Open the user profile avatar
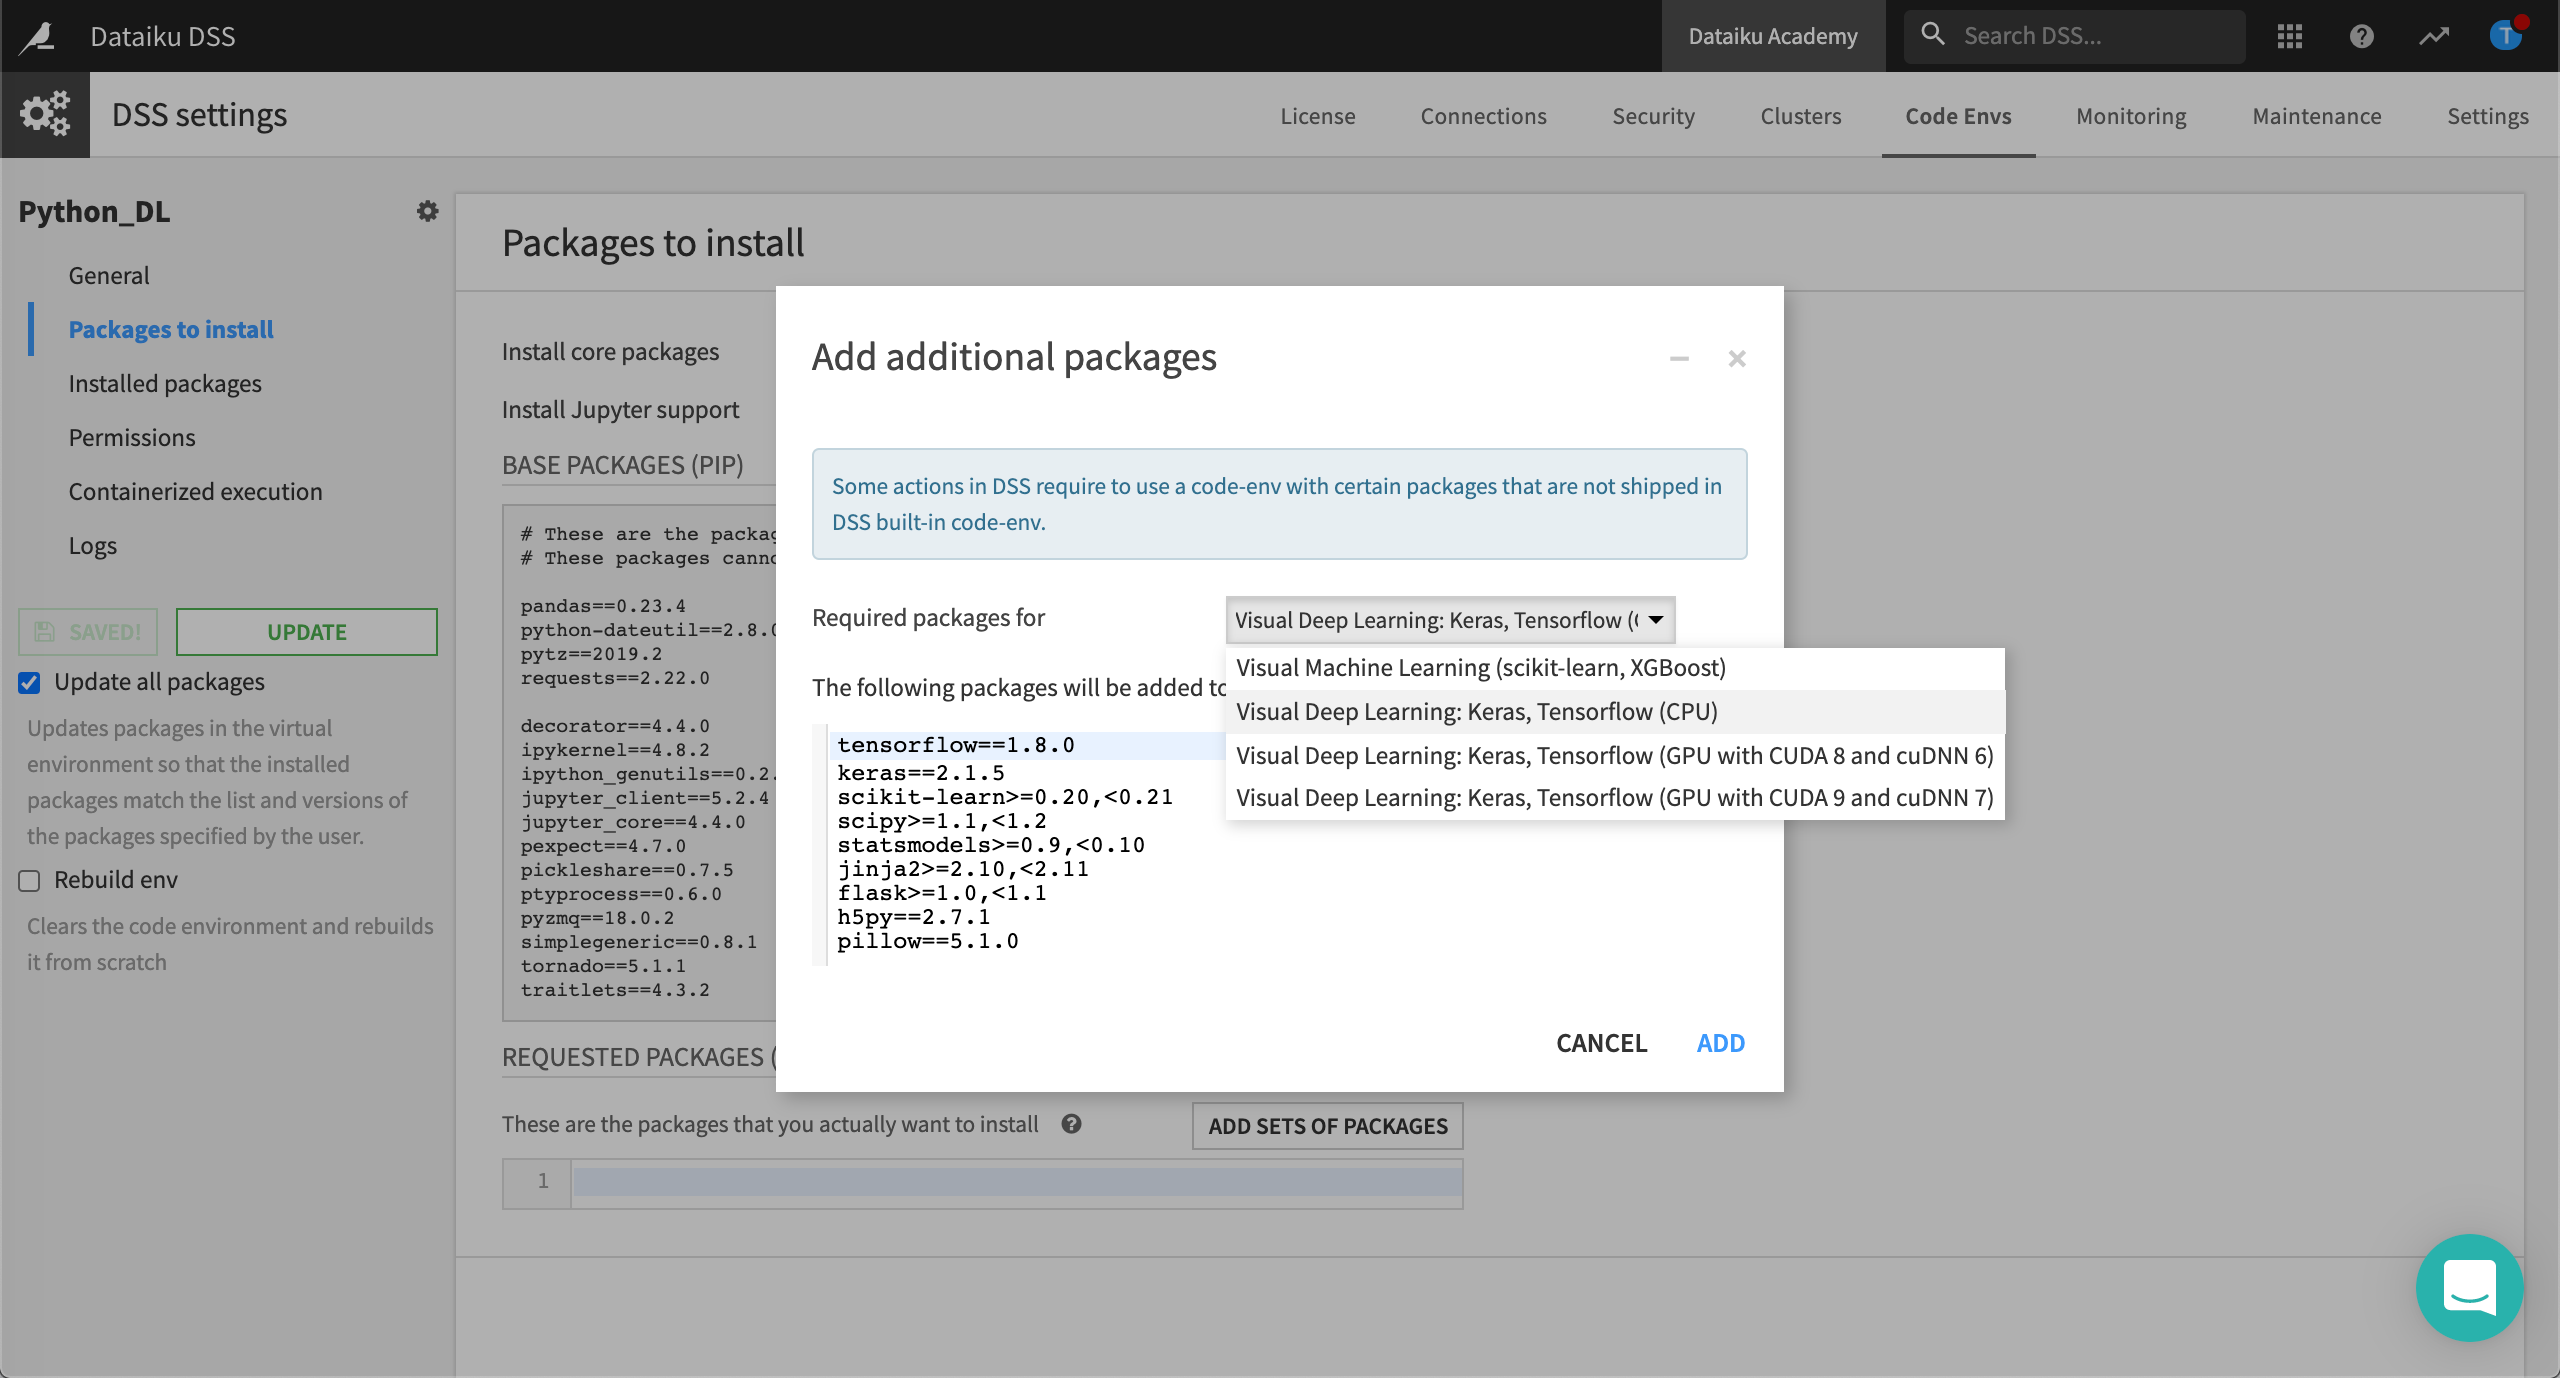 2507,35
